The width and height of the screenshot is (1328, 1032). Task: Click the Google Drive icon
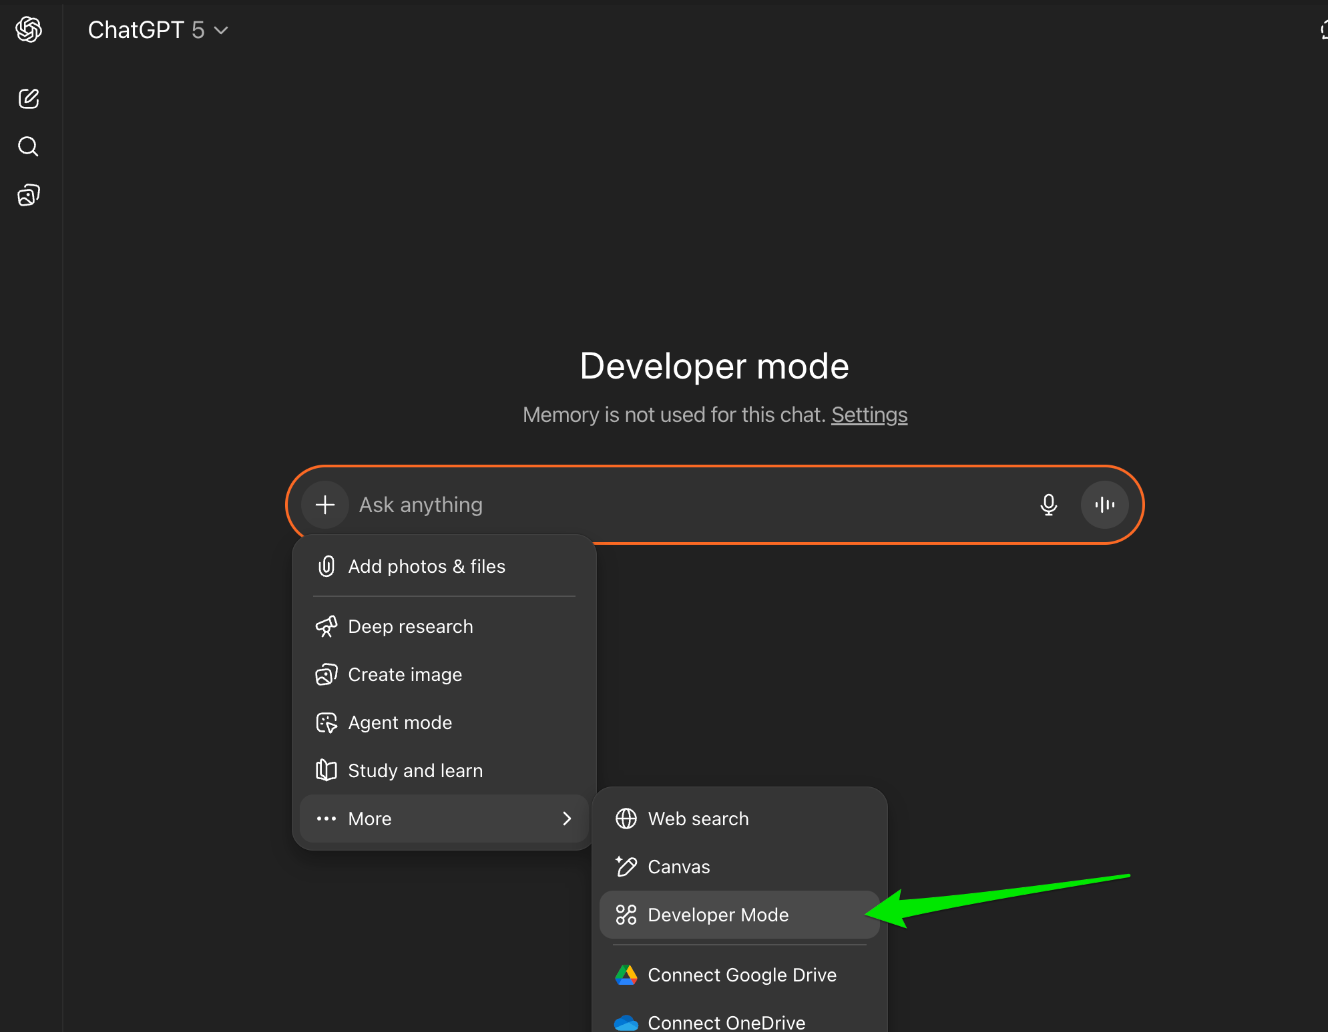(626, 974)
